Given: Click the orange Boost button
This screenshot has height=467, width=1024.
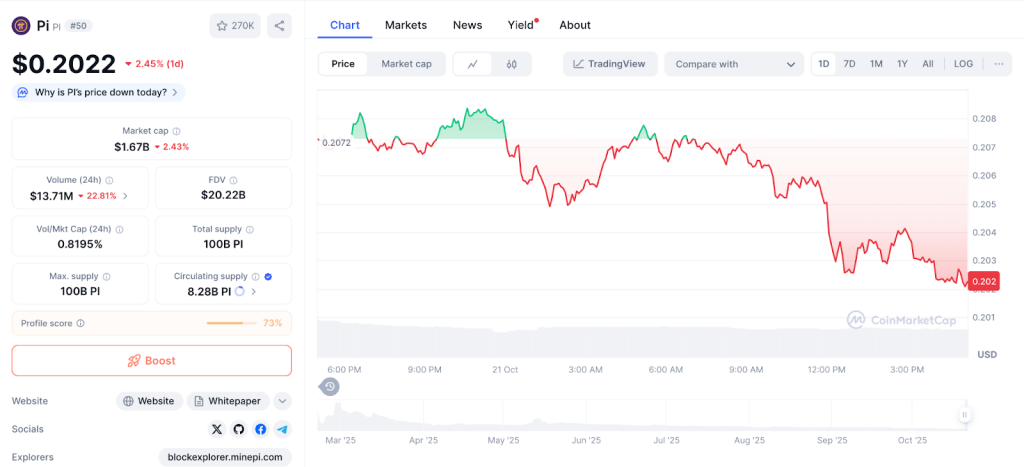Looking at the screenshot, I should point(152,361).
